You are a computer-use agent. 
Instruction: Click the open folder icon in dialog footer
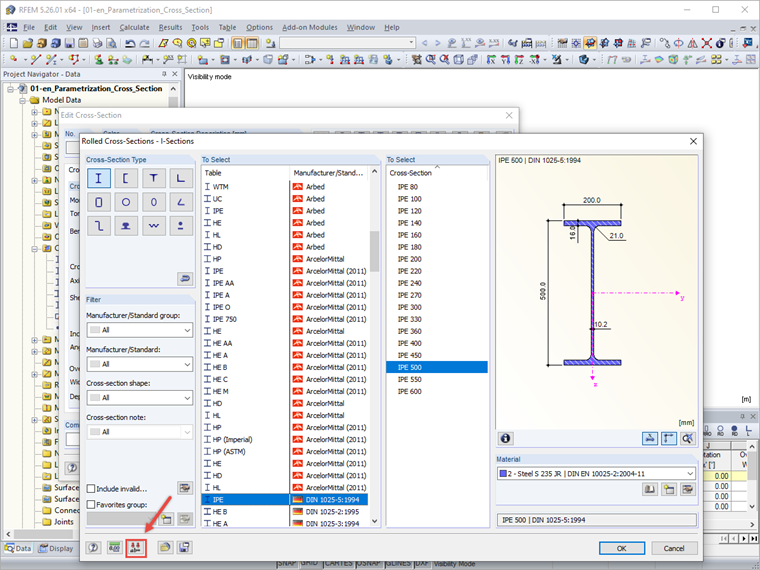click(165, 548)
